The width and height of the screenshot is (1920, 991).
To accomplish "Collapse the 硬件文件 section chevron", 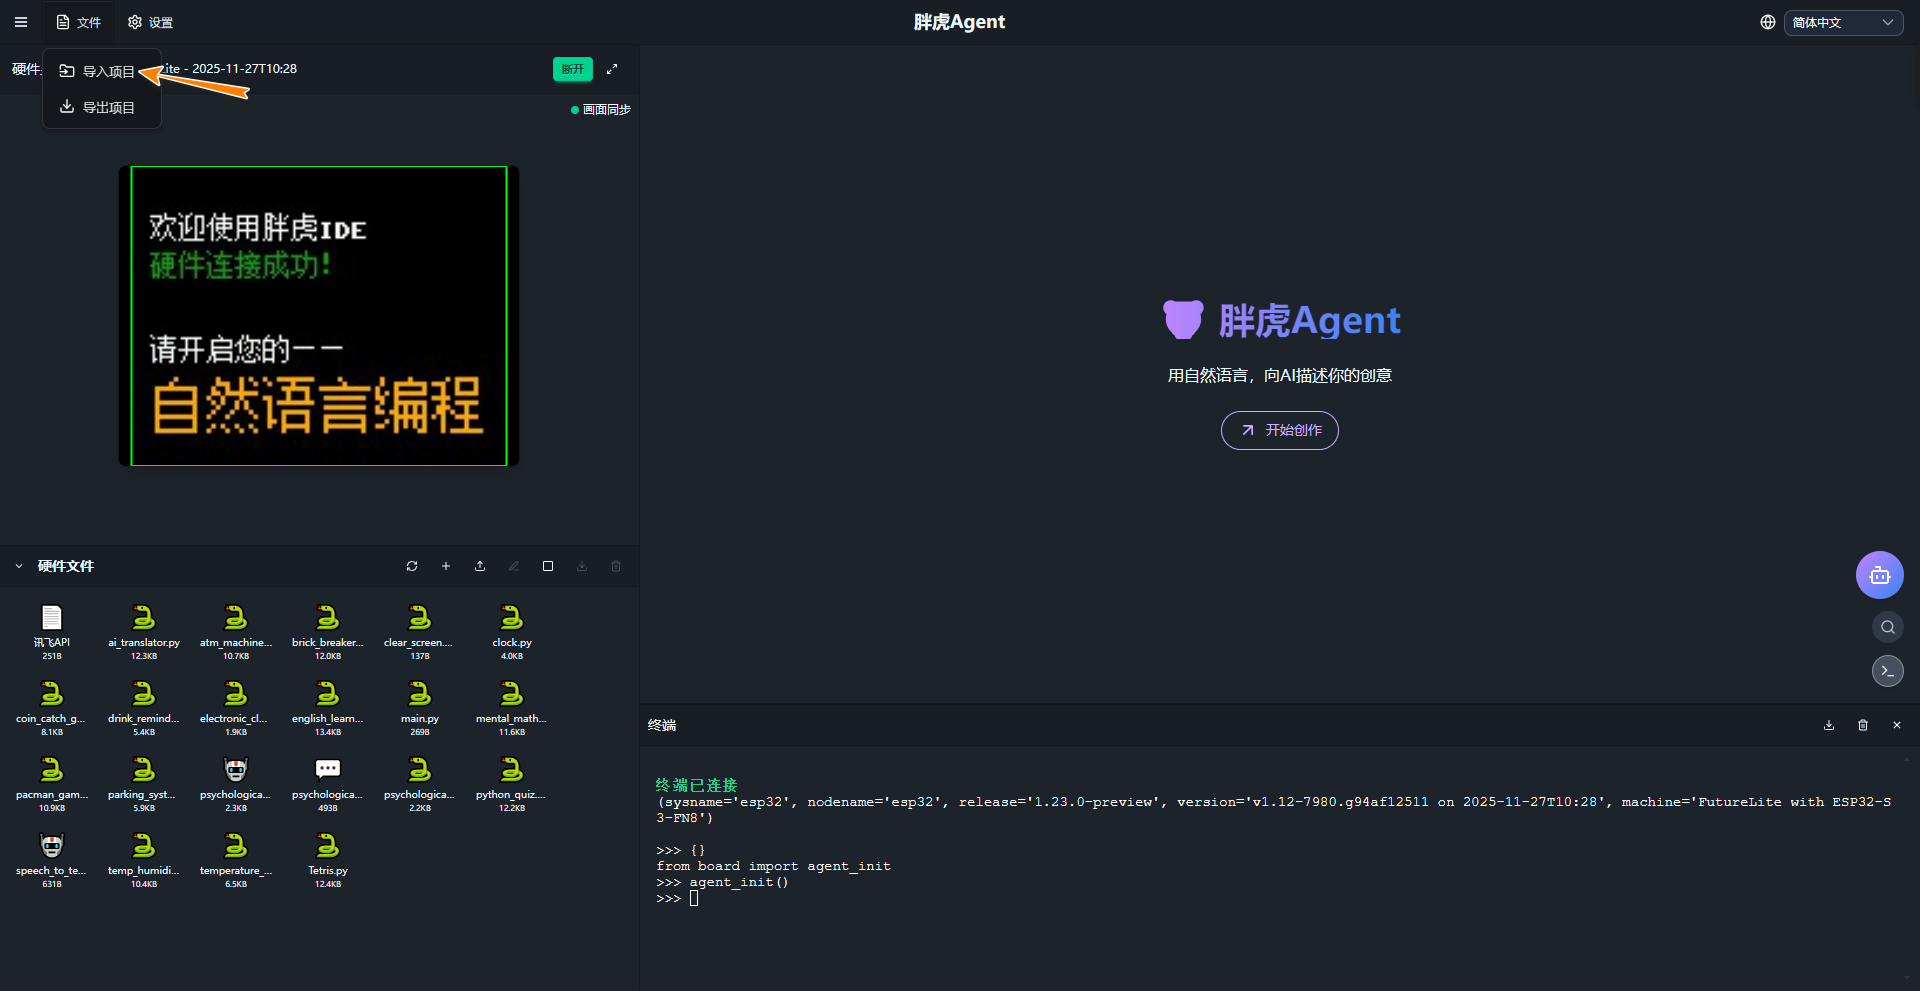I will (19, 566).
